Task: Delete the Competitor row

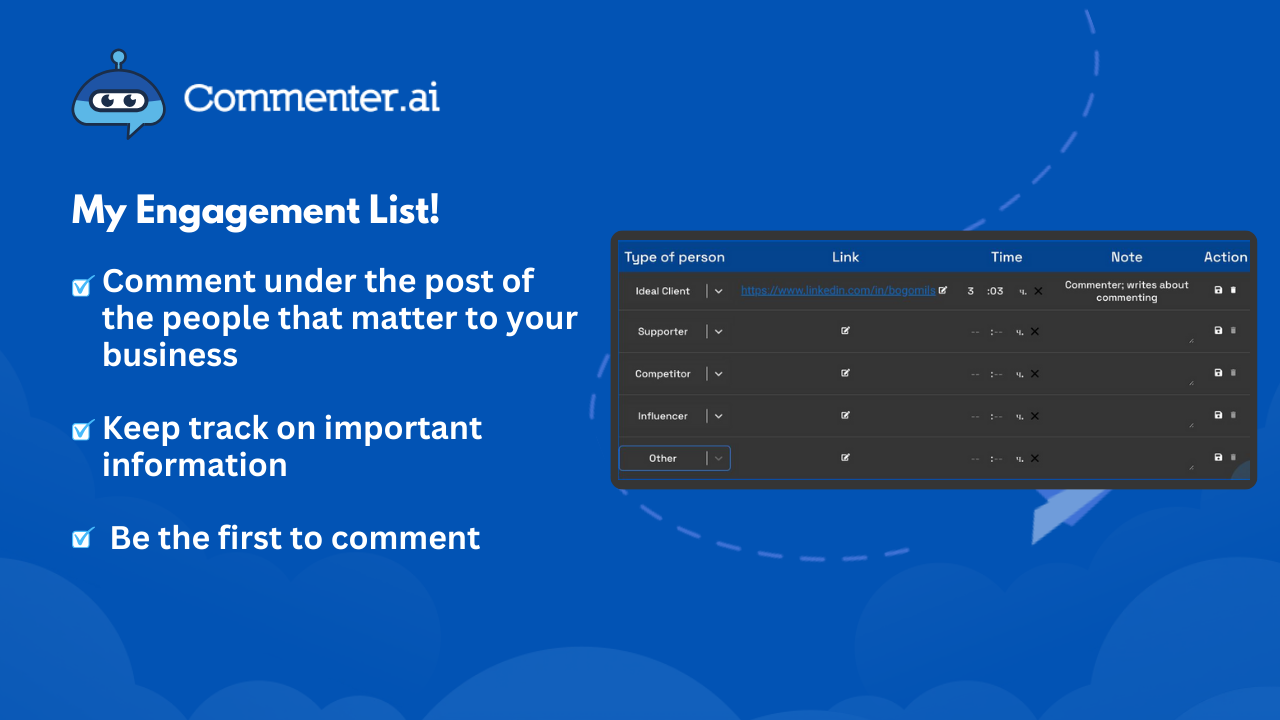Action: 1233,372
